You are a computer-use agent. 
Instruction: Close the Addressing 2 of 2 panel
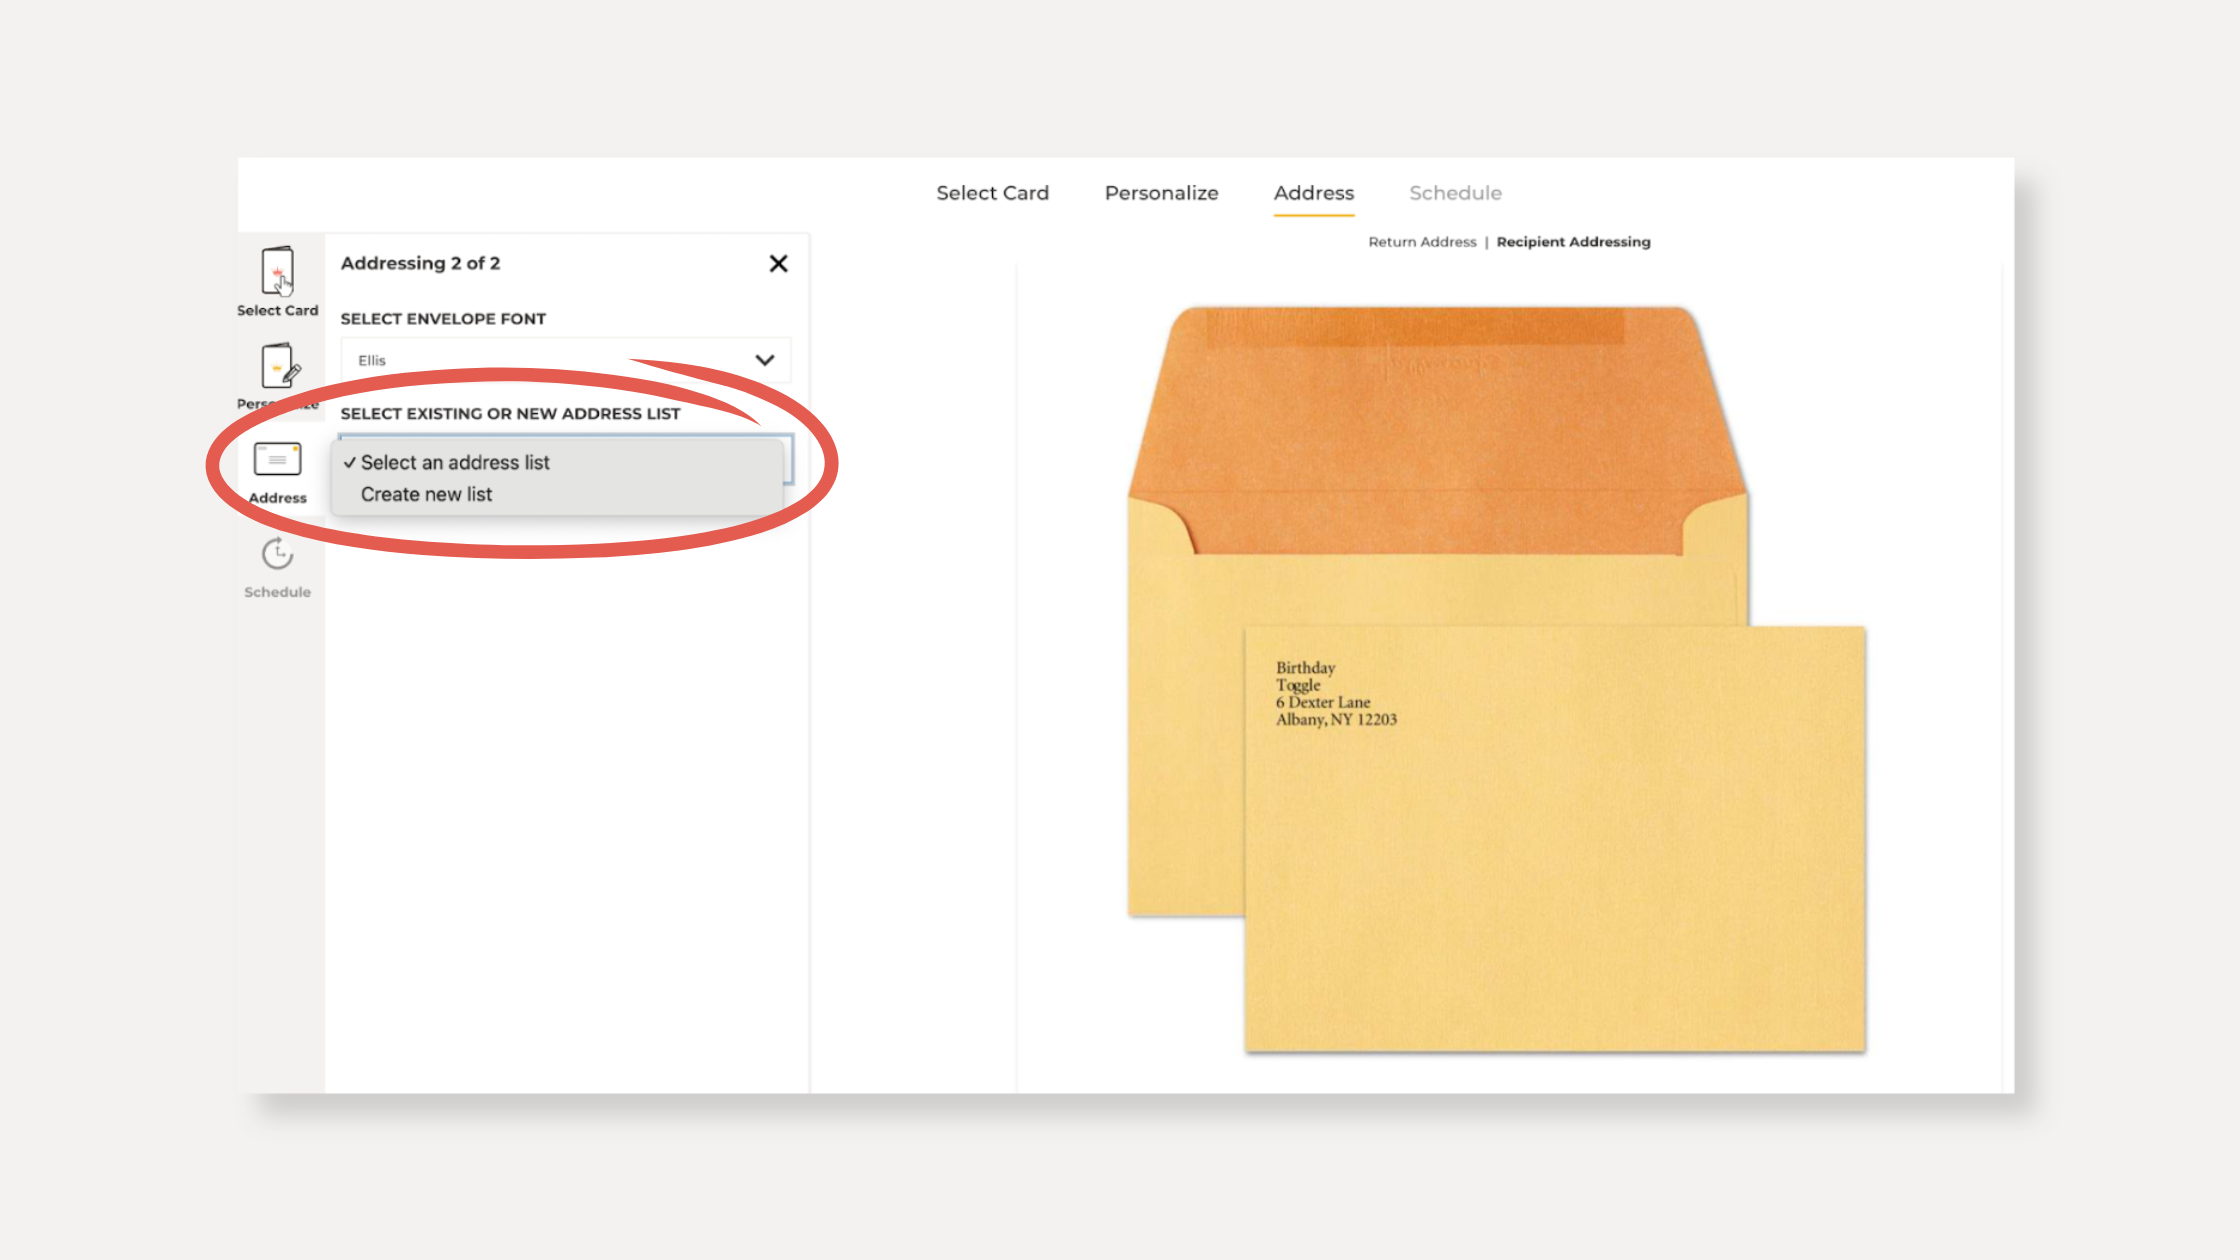point(778,263)
